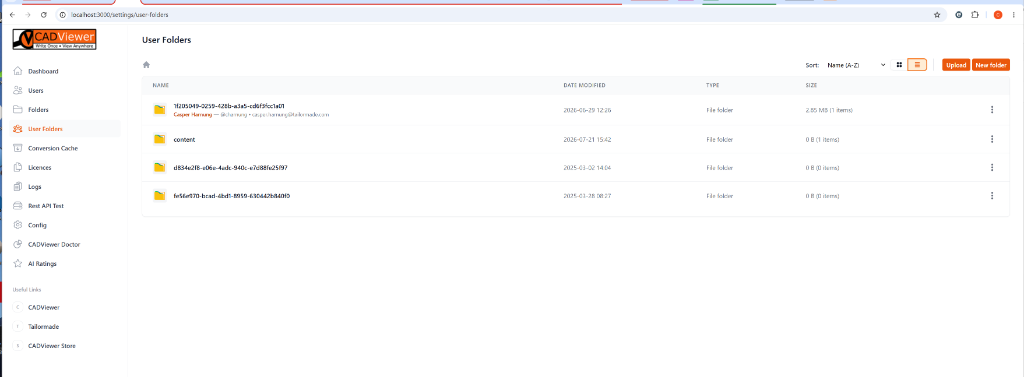Click the CADViewer Doctor icon
Screen dimensions: 1024x377
point(18,244)
